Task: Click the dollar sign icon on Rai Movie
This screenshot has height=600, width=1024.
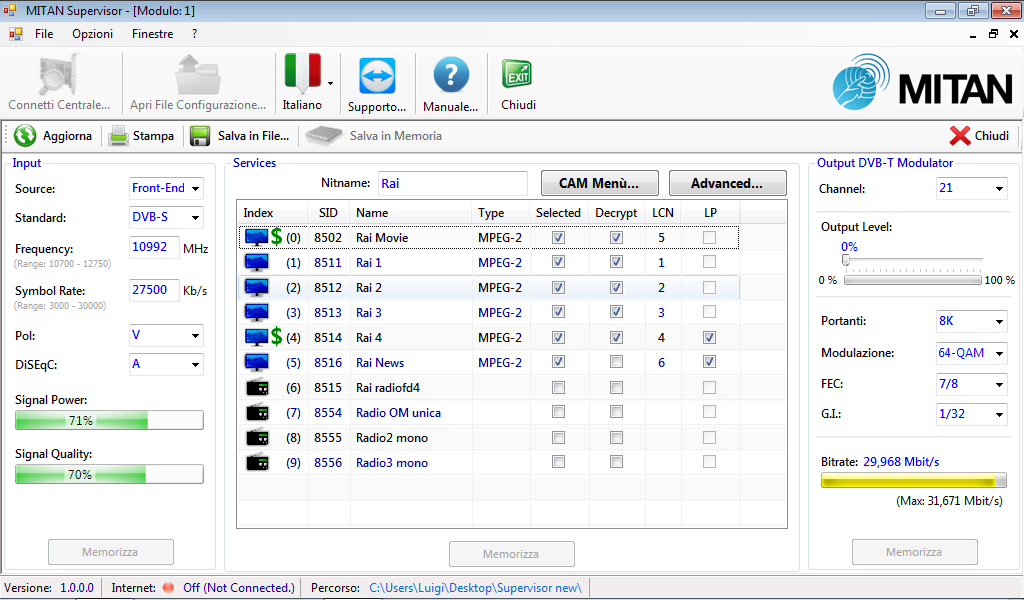Action: pyautogui.click(x=276, y=237)
